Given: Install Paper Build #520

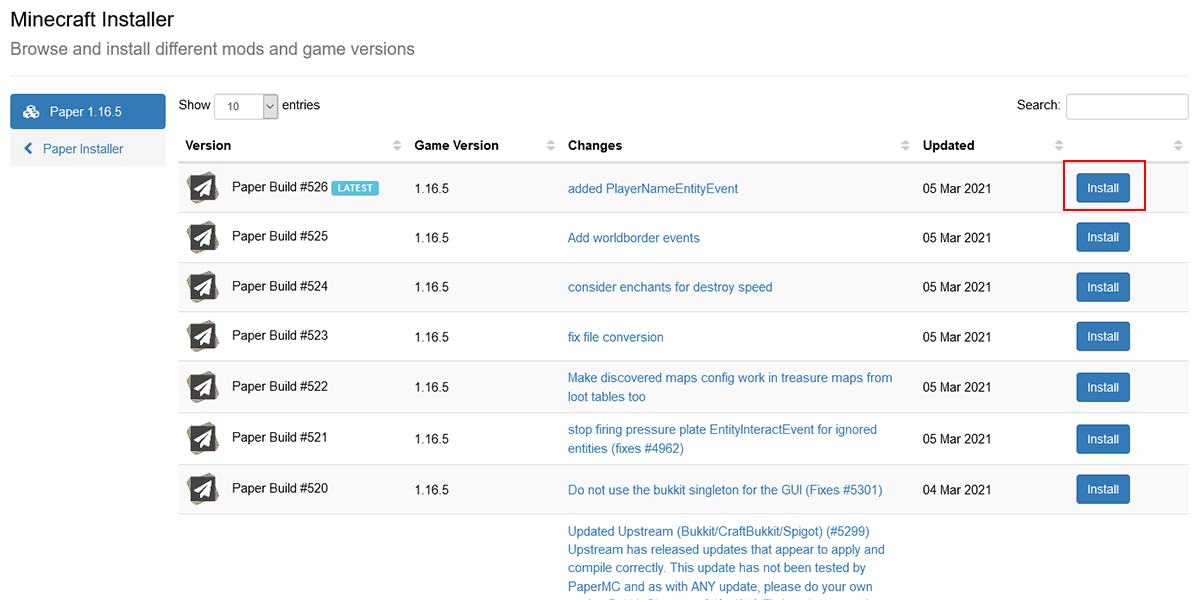Looking at the screenshot, I should tap(1103, 489).
